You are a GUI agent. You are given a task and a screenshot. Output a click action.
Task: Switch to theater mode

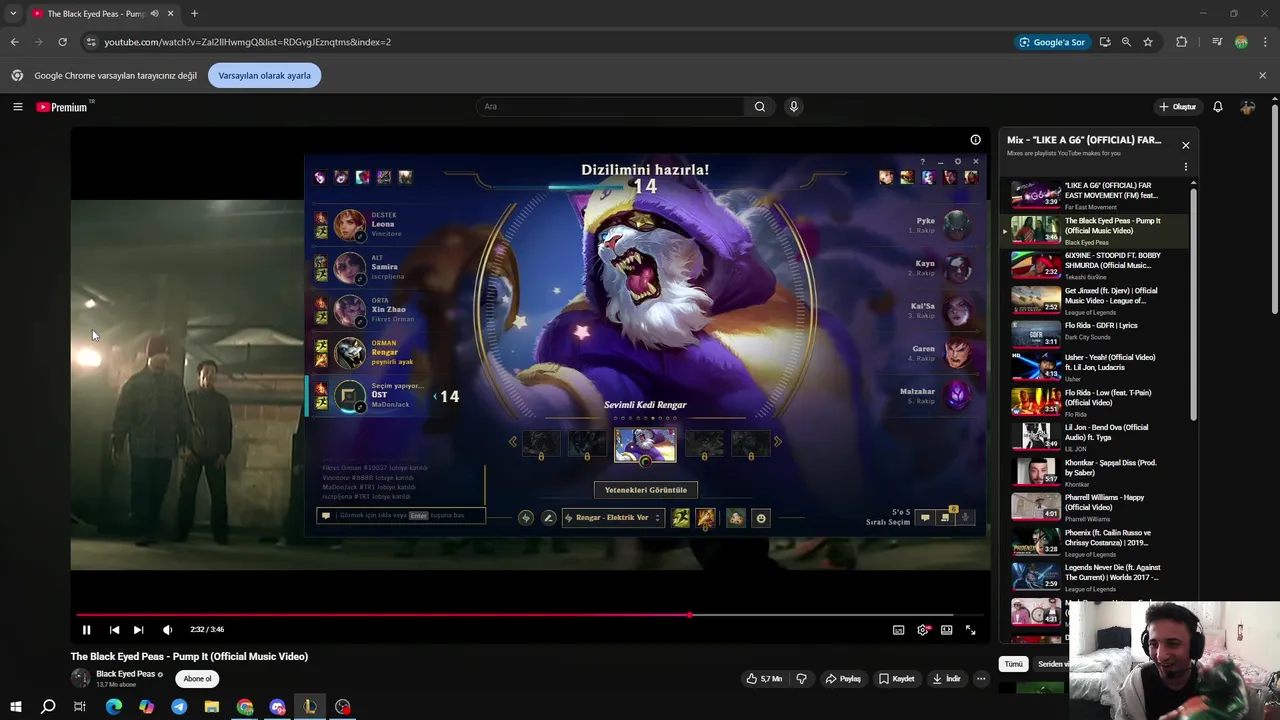coord(946,630)
